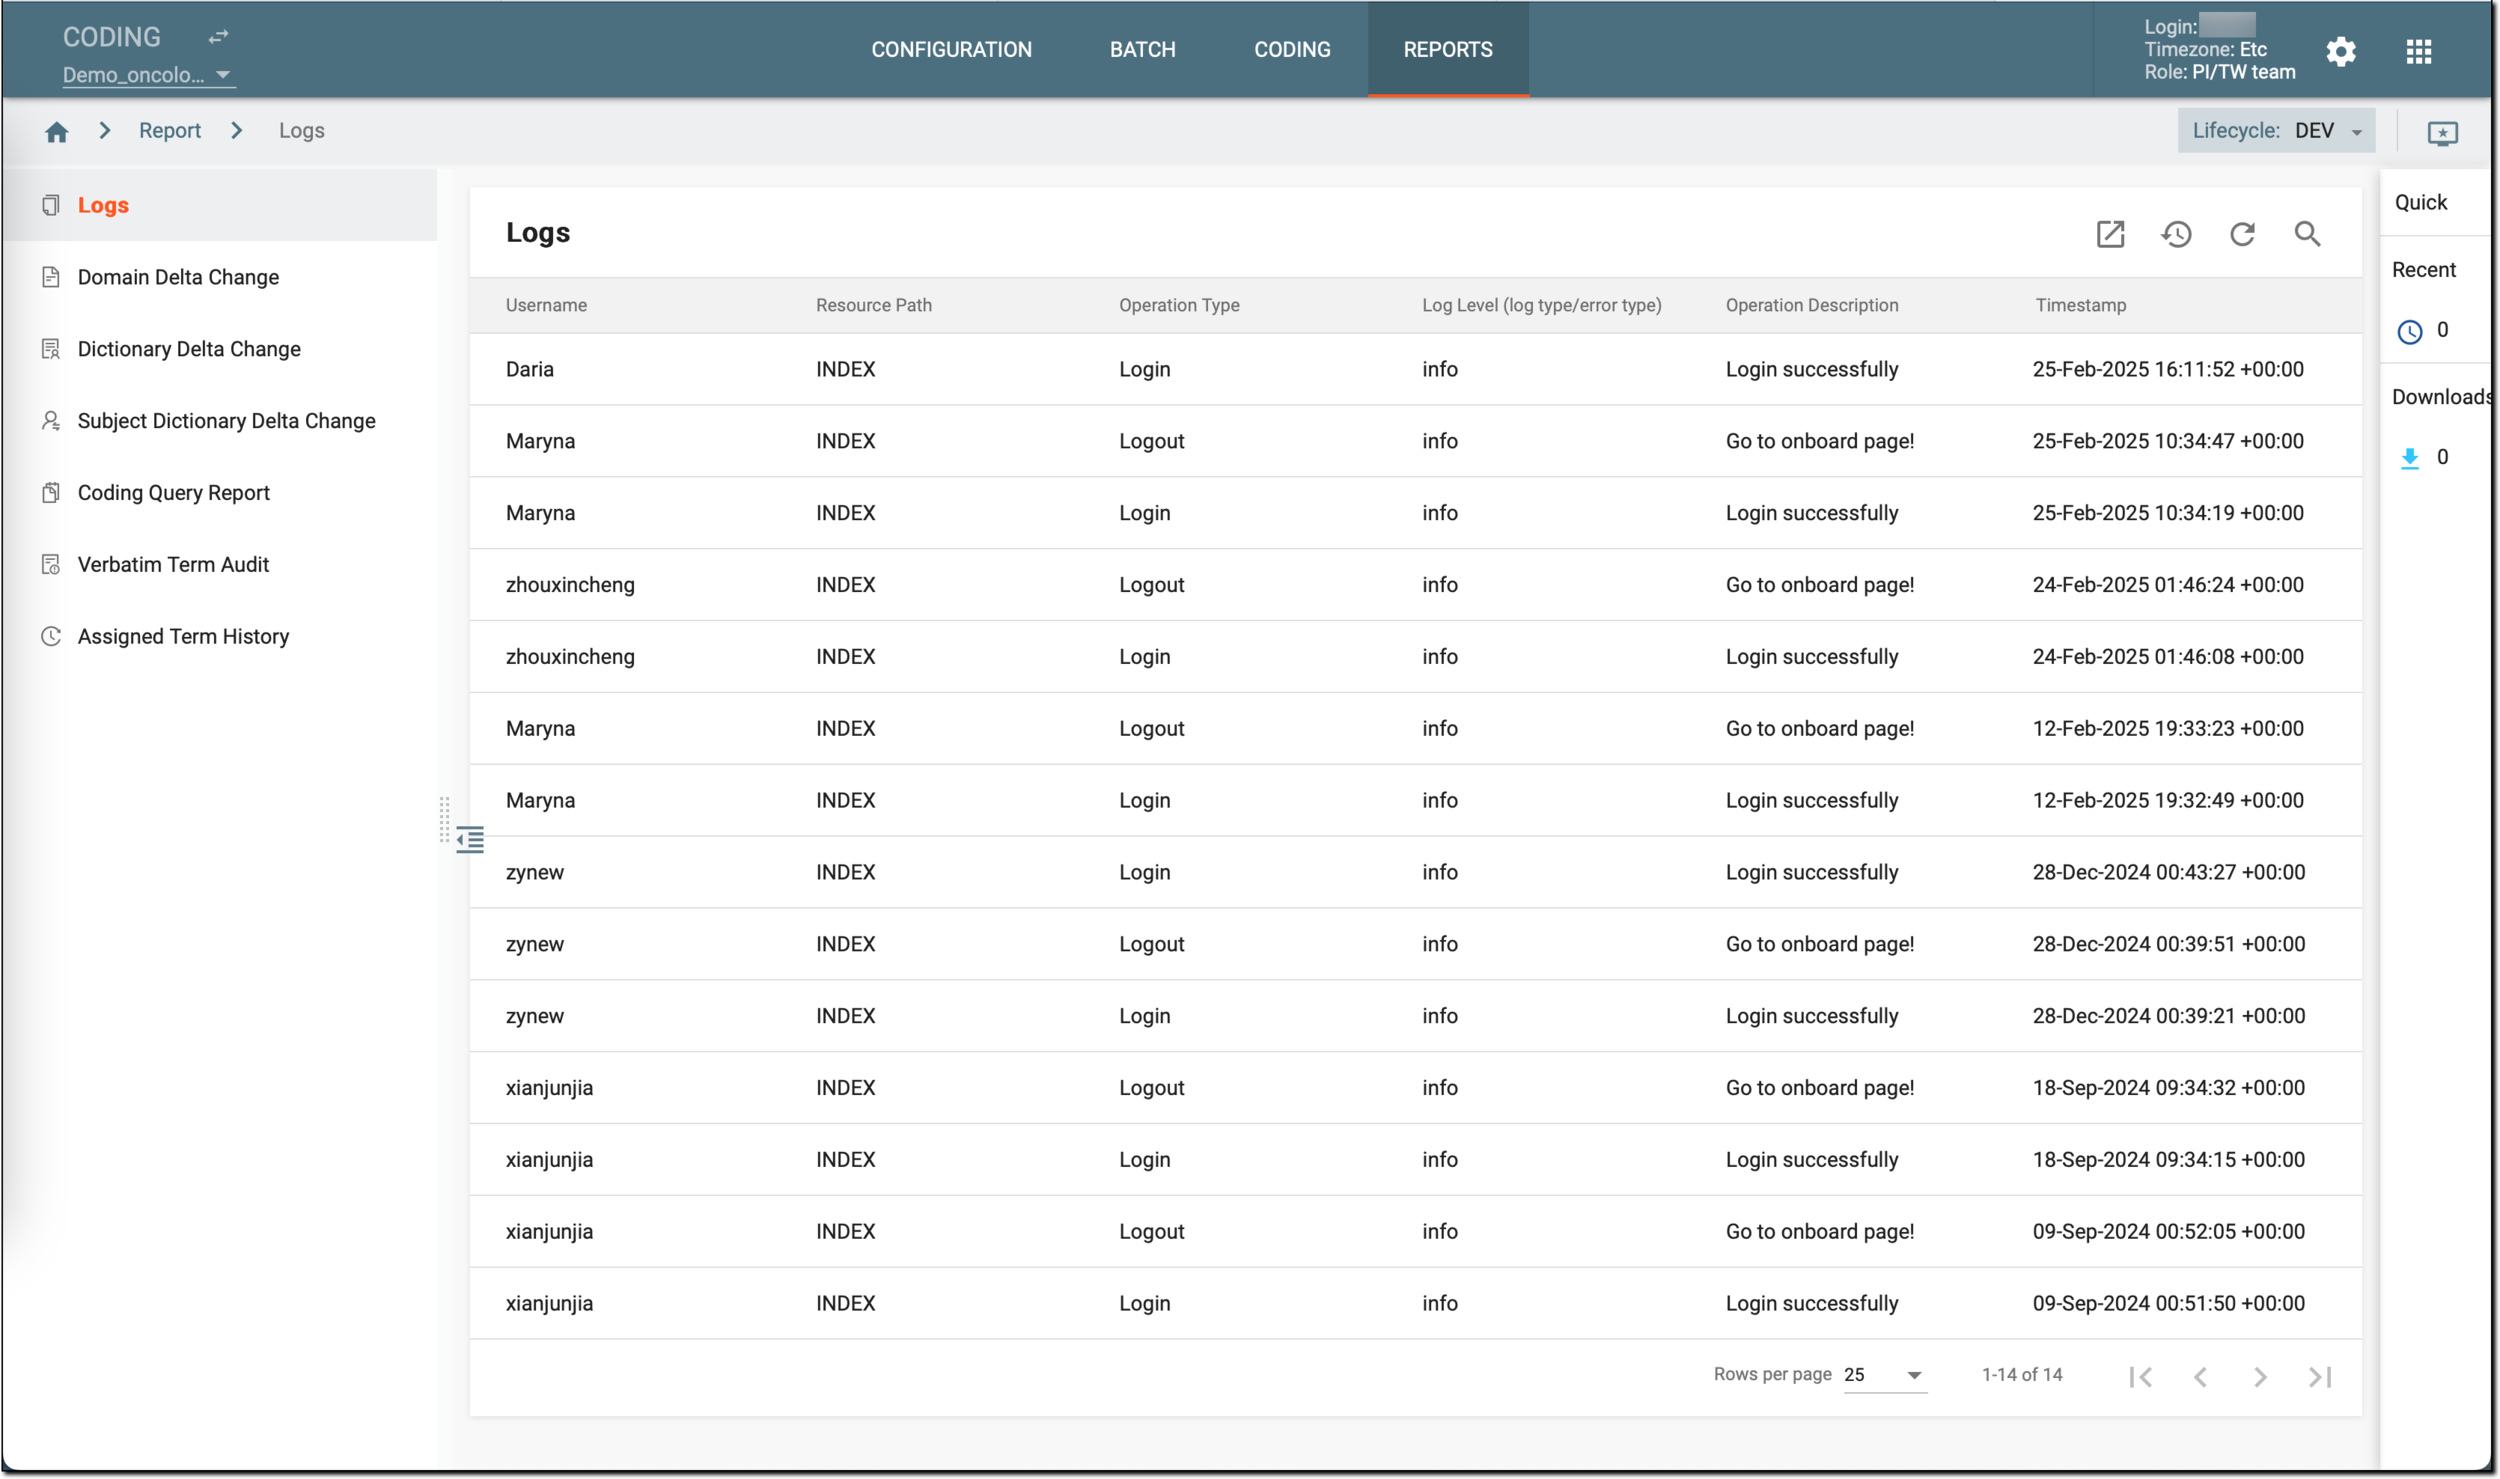Open the apps grid menu icon

[2418, 51]
